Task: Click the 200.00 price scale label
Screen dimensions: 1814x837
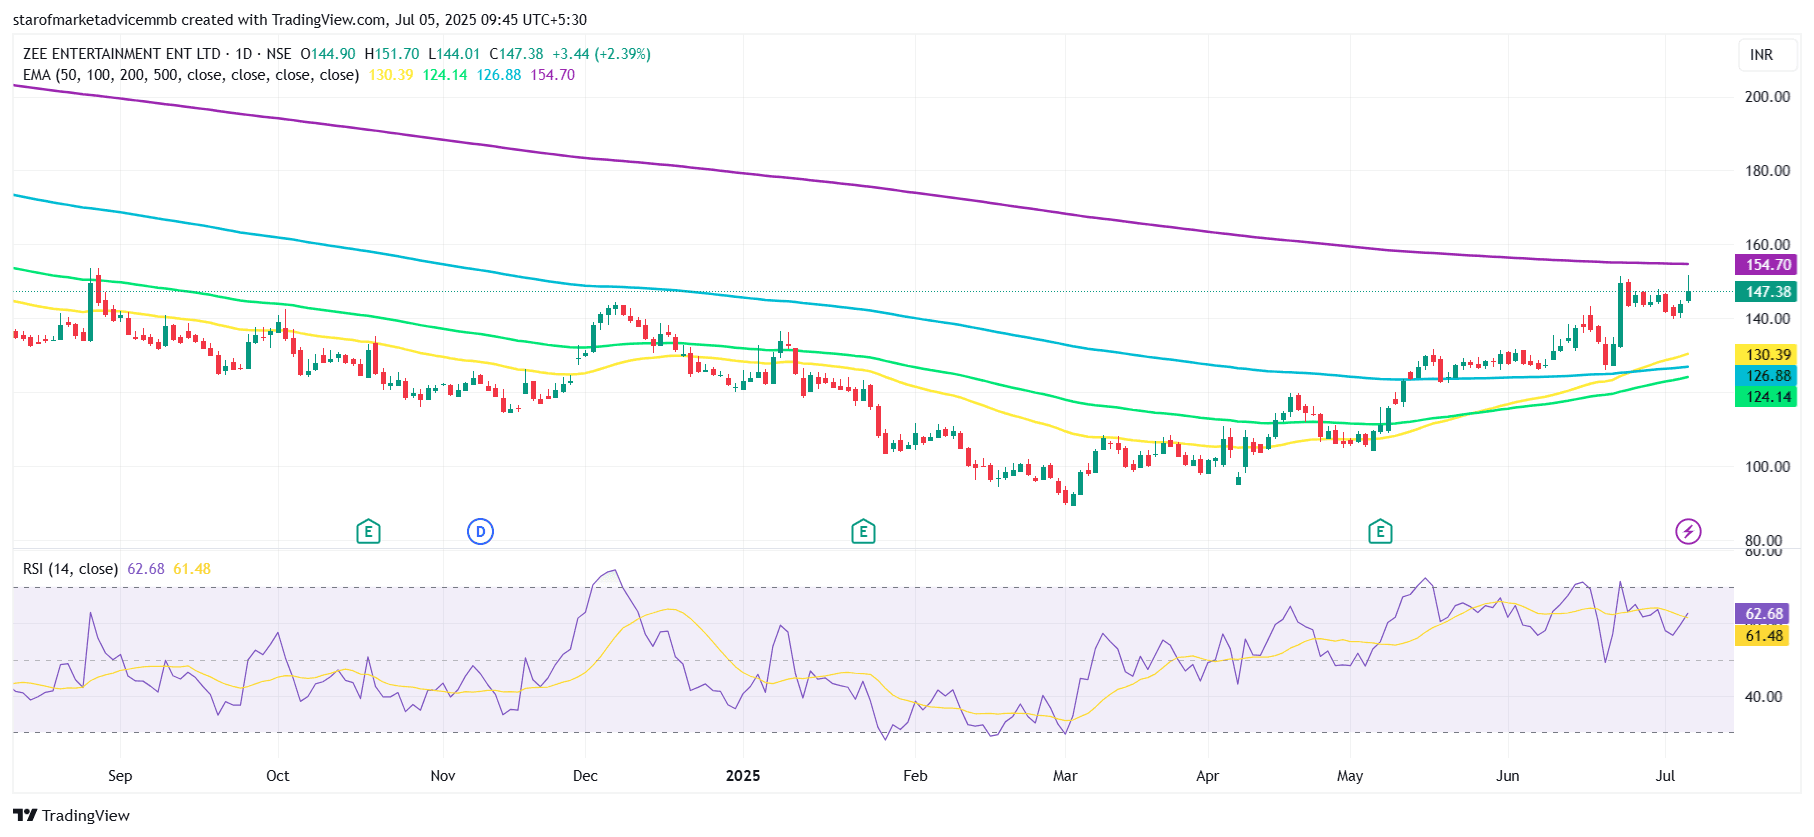Action: [1767, 97]
